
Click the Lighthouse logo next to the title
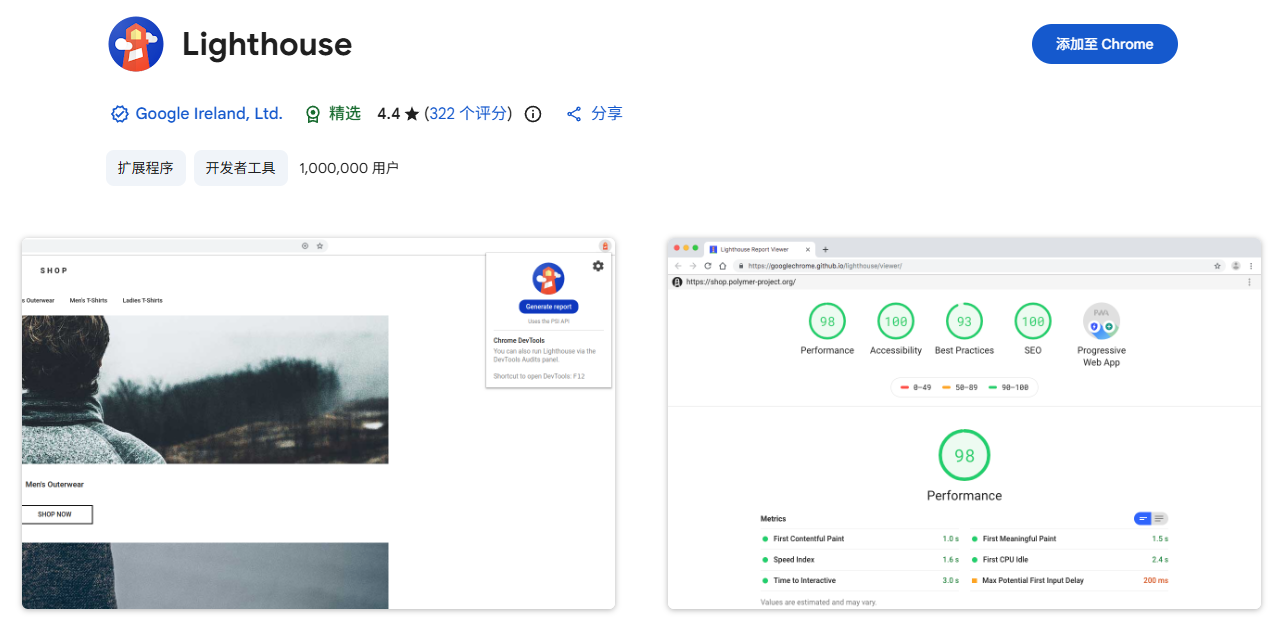click(x=137, y=43)
